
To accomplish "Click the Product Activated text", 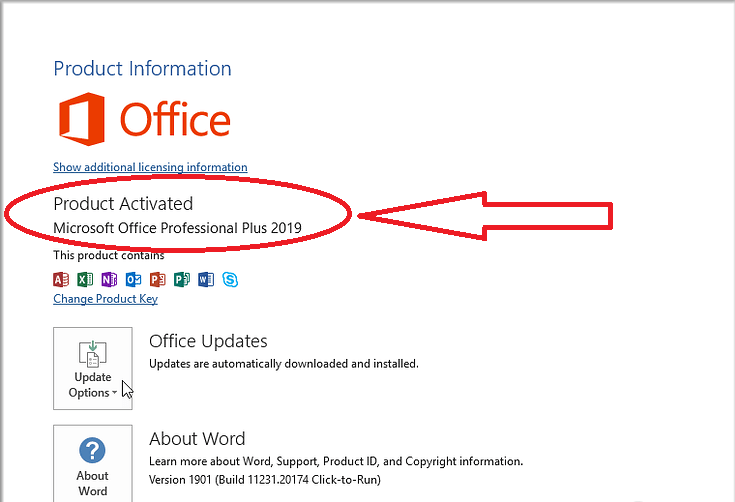I will point(123,204).
